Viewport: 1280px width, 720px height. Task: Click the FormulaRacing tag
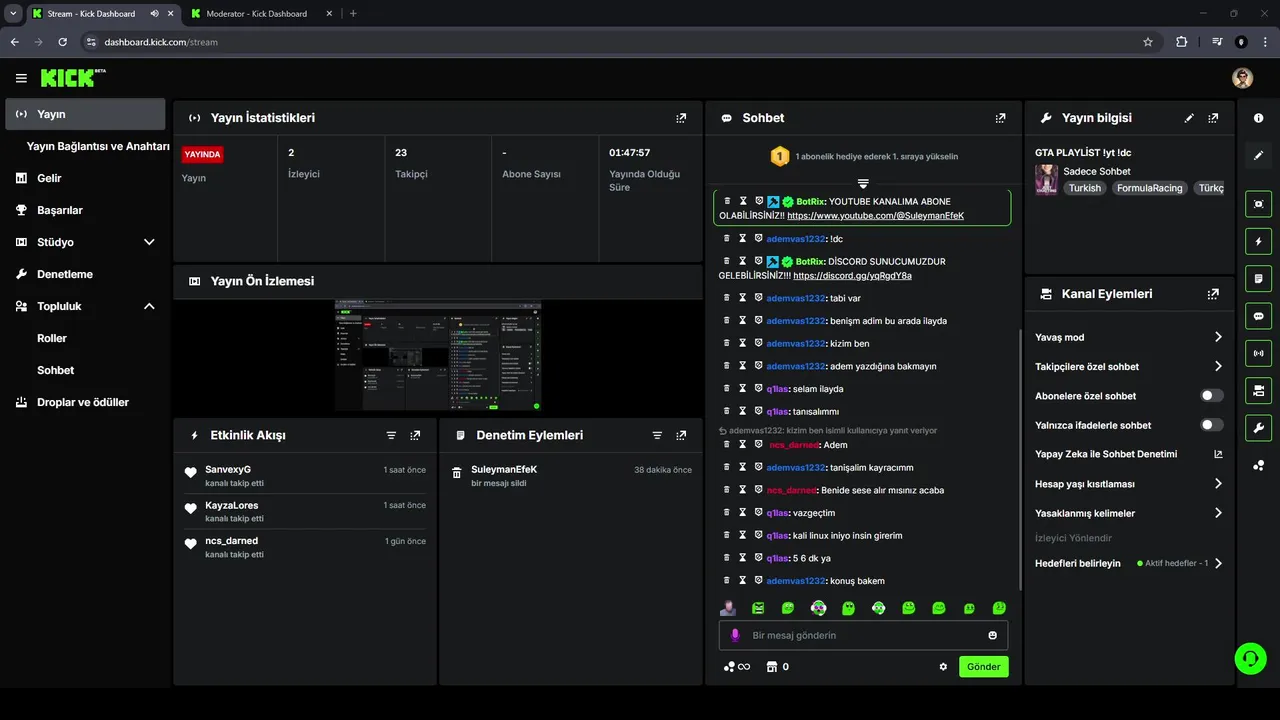pos(1149,188)
